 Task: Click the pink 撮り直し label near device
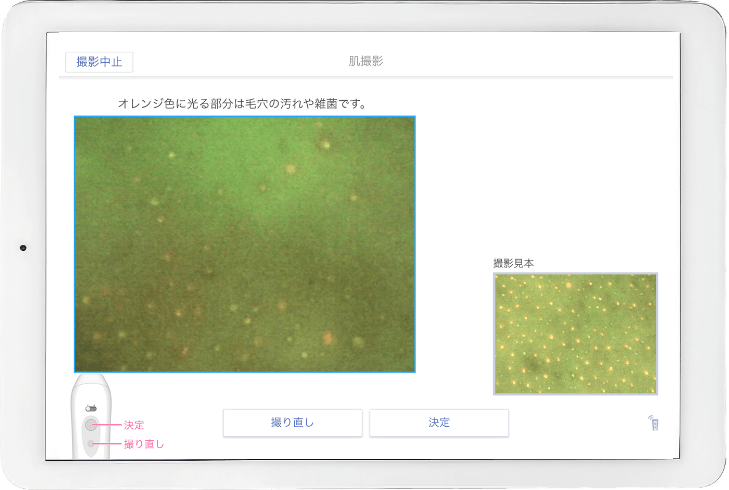click(x=144, y=444)
